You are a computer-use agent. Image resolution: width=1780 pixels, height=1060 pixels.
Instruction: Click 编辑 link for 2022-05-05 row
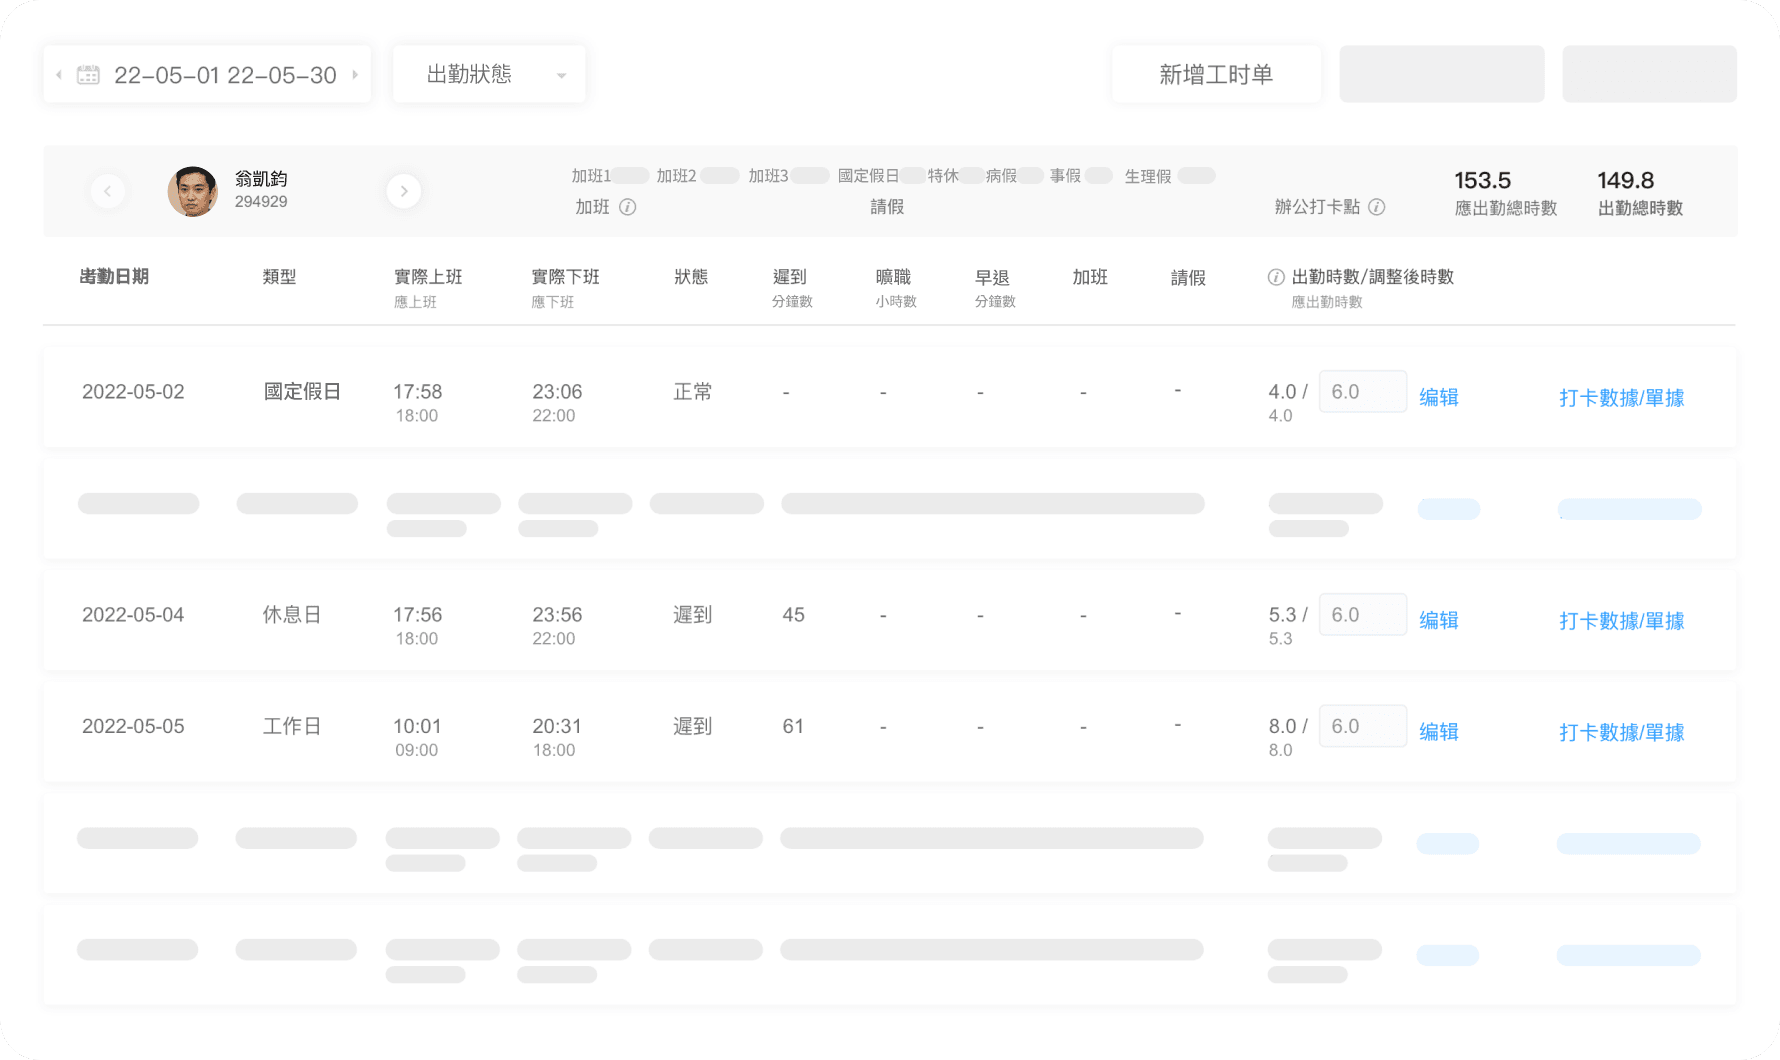click(x=1439, y=732)
